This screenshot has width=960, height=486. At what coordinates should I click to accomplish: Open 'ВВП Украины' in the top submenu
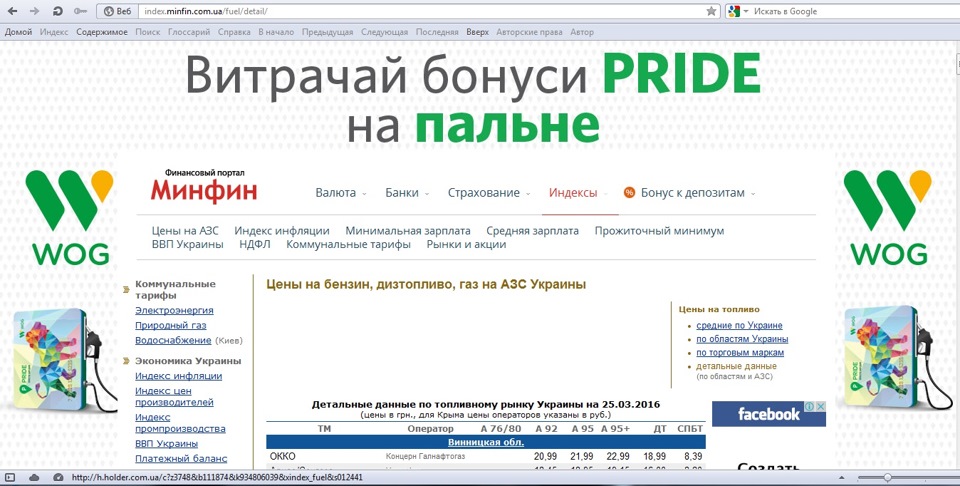187,244
